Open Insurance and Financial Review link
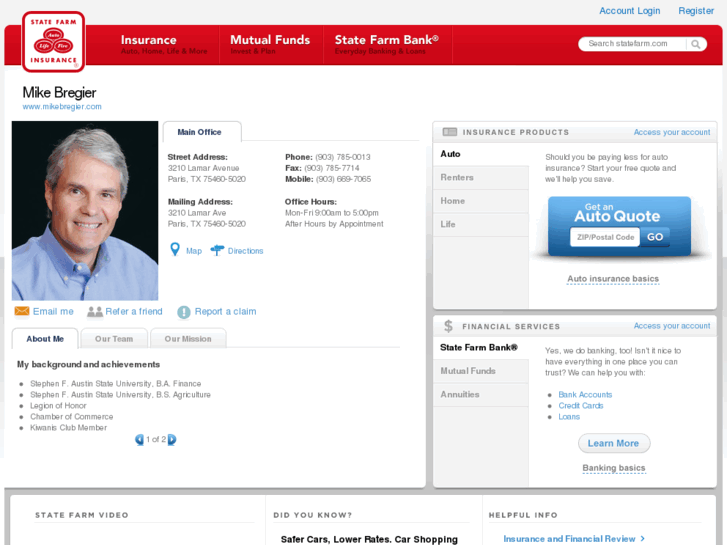This screenshot has width=727, height=545. [574, 539]
